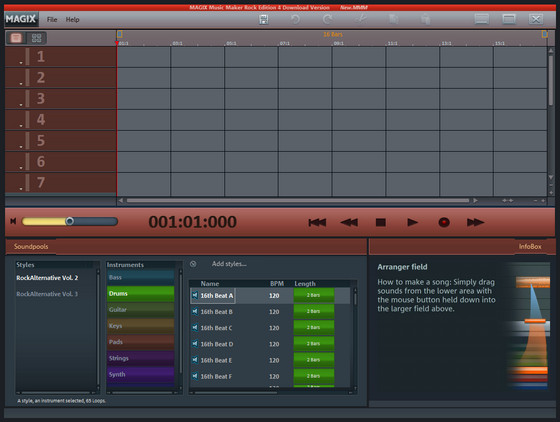The height and width of the screenshot is (422, 560).
Task: Preview 16th Beat D speaker icon
Action: tap(195, 344)
